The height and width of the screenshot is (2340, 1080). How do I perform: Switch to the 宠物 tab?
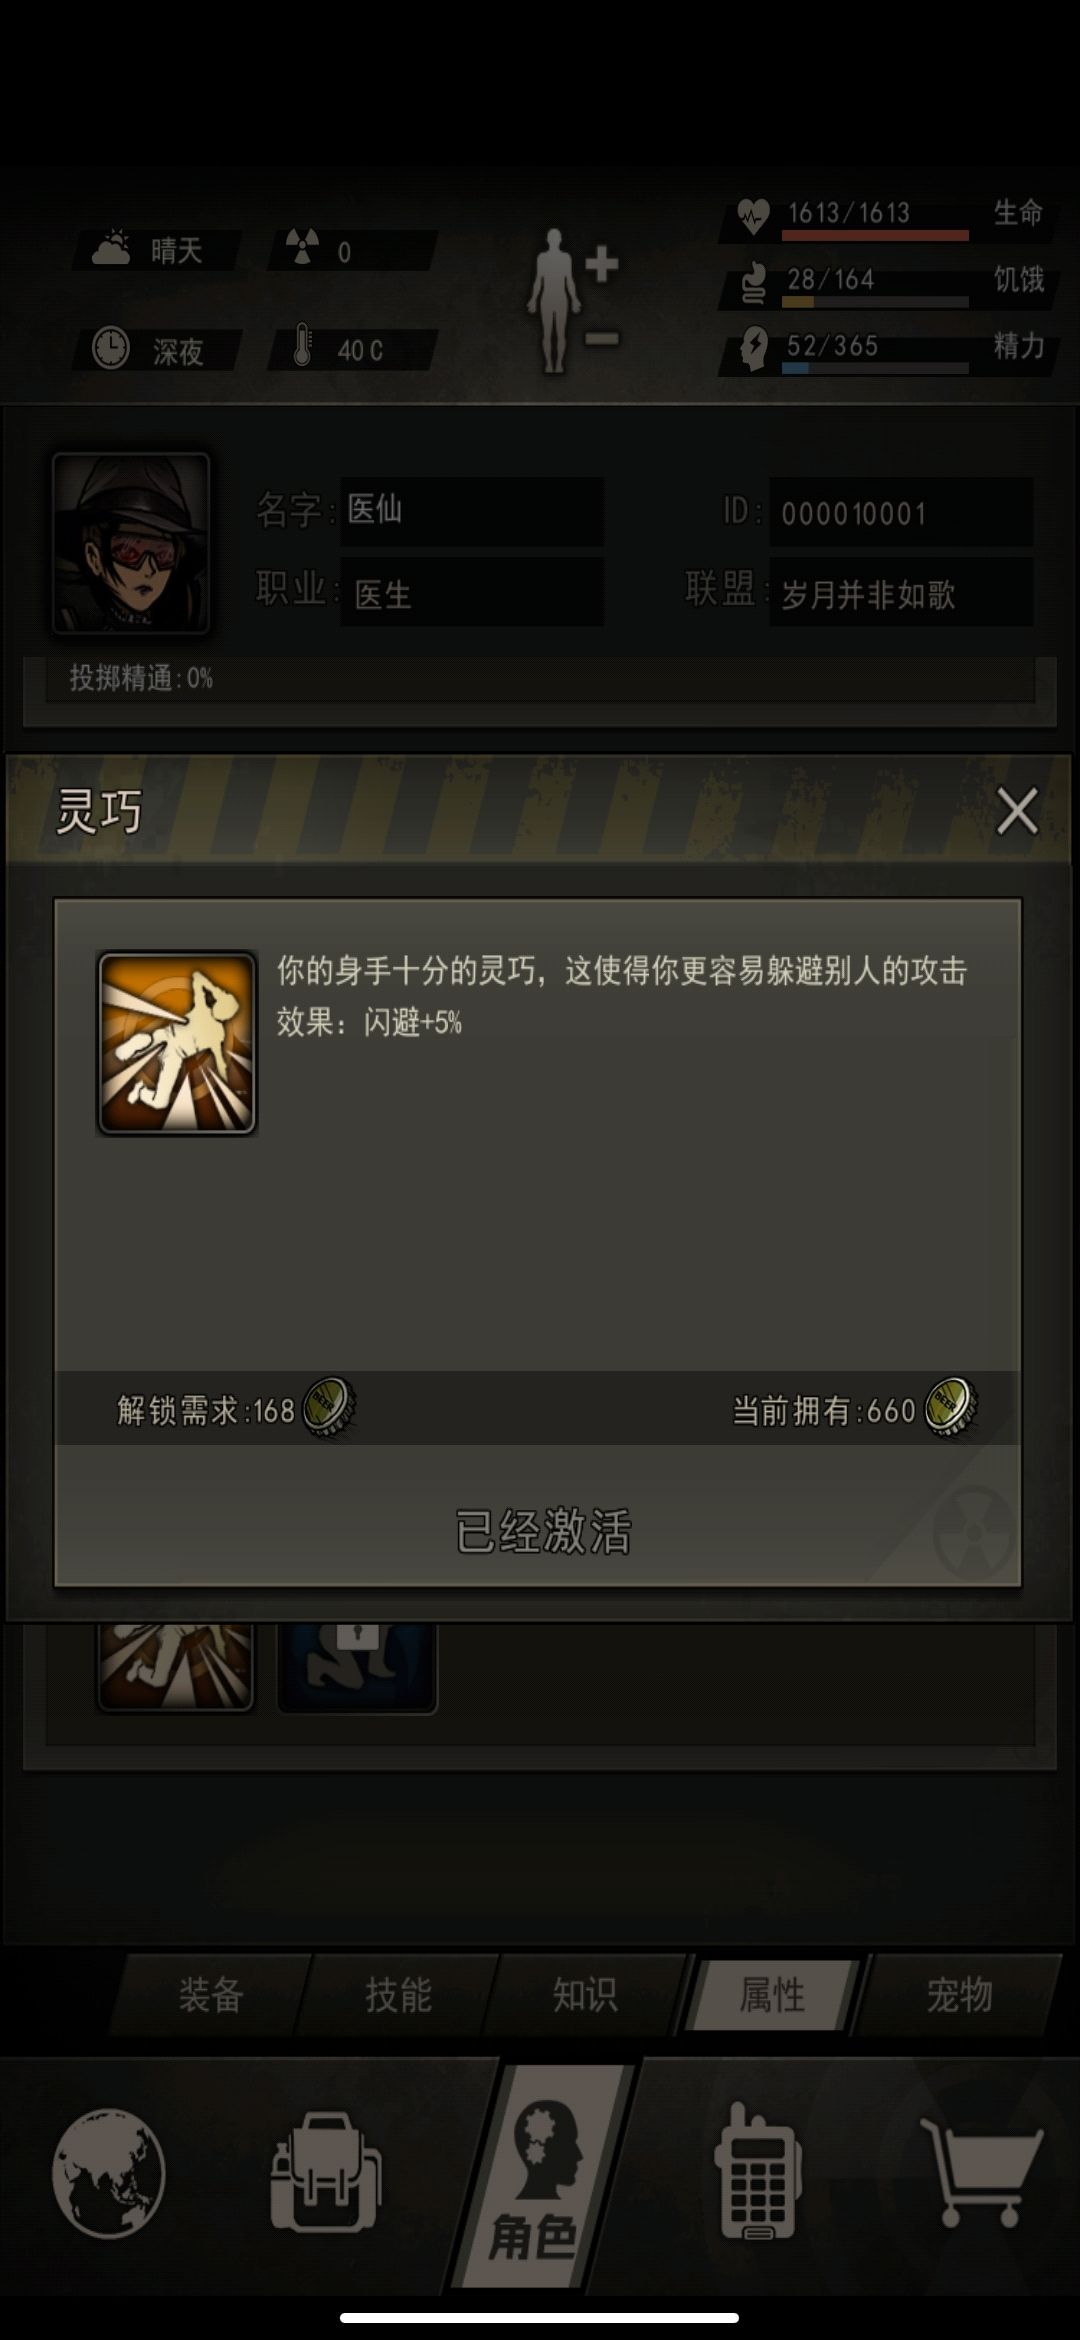959,1994
